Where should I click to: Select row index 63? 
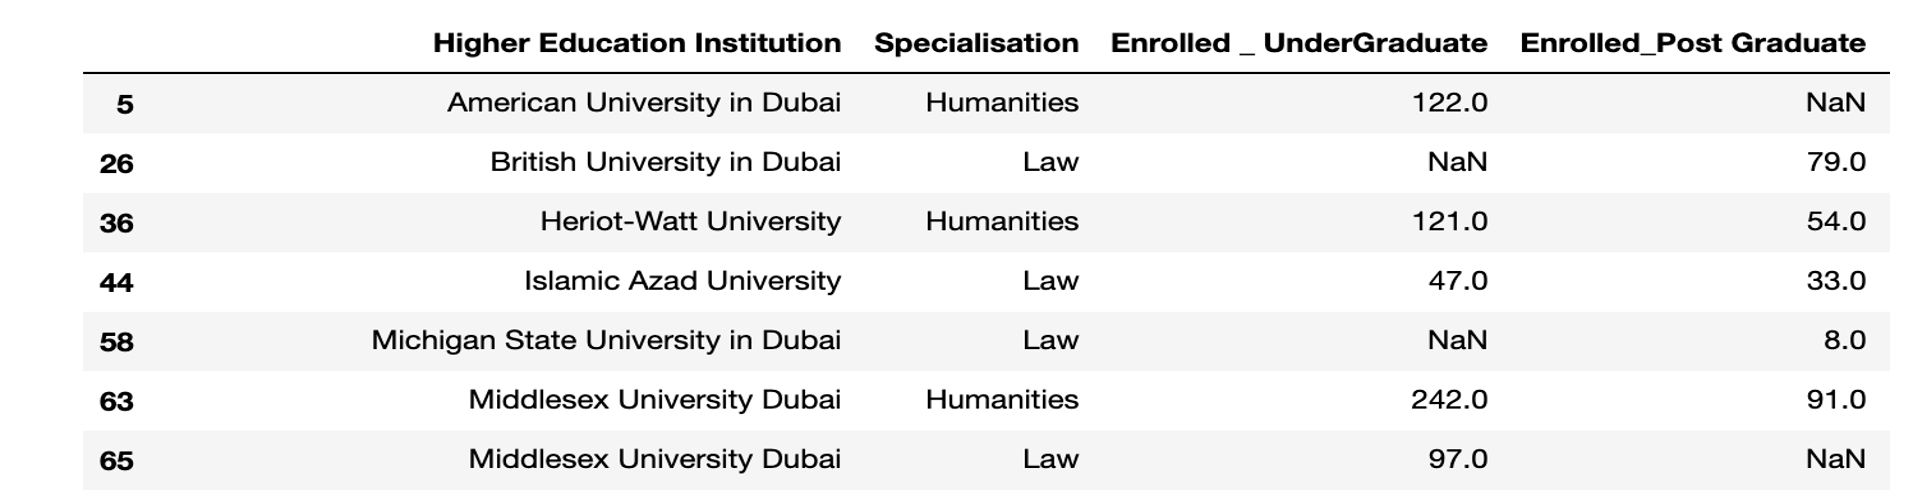(x=117, y=401)
